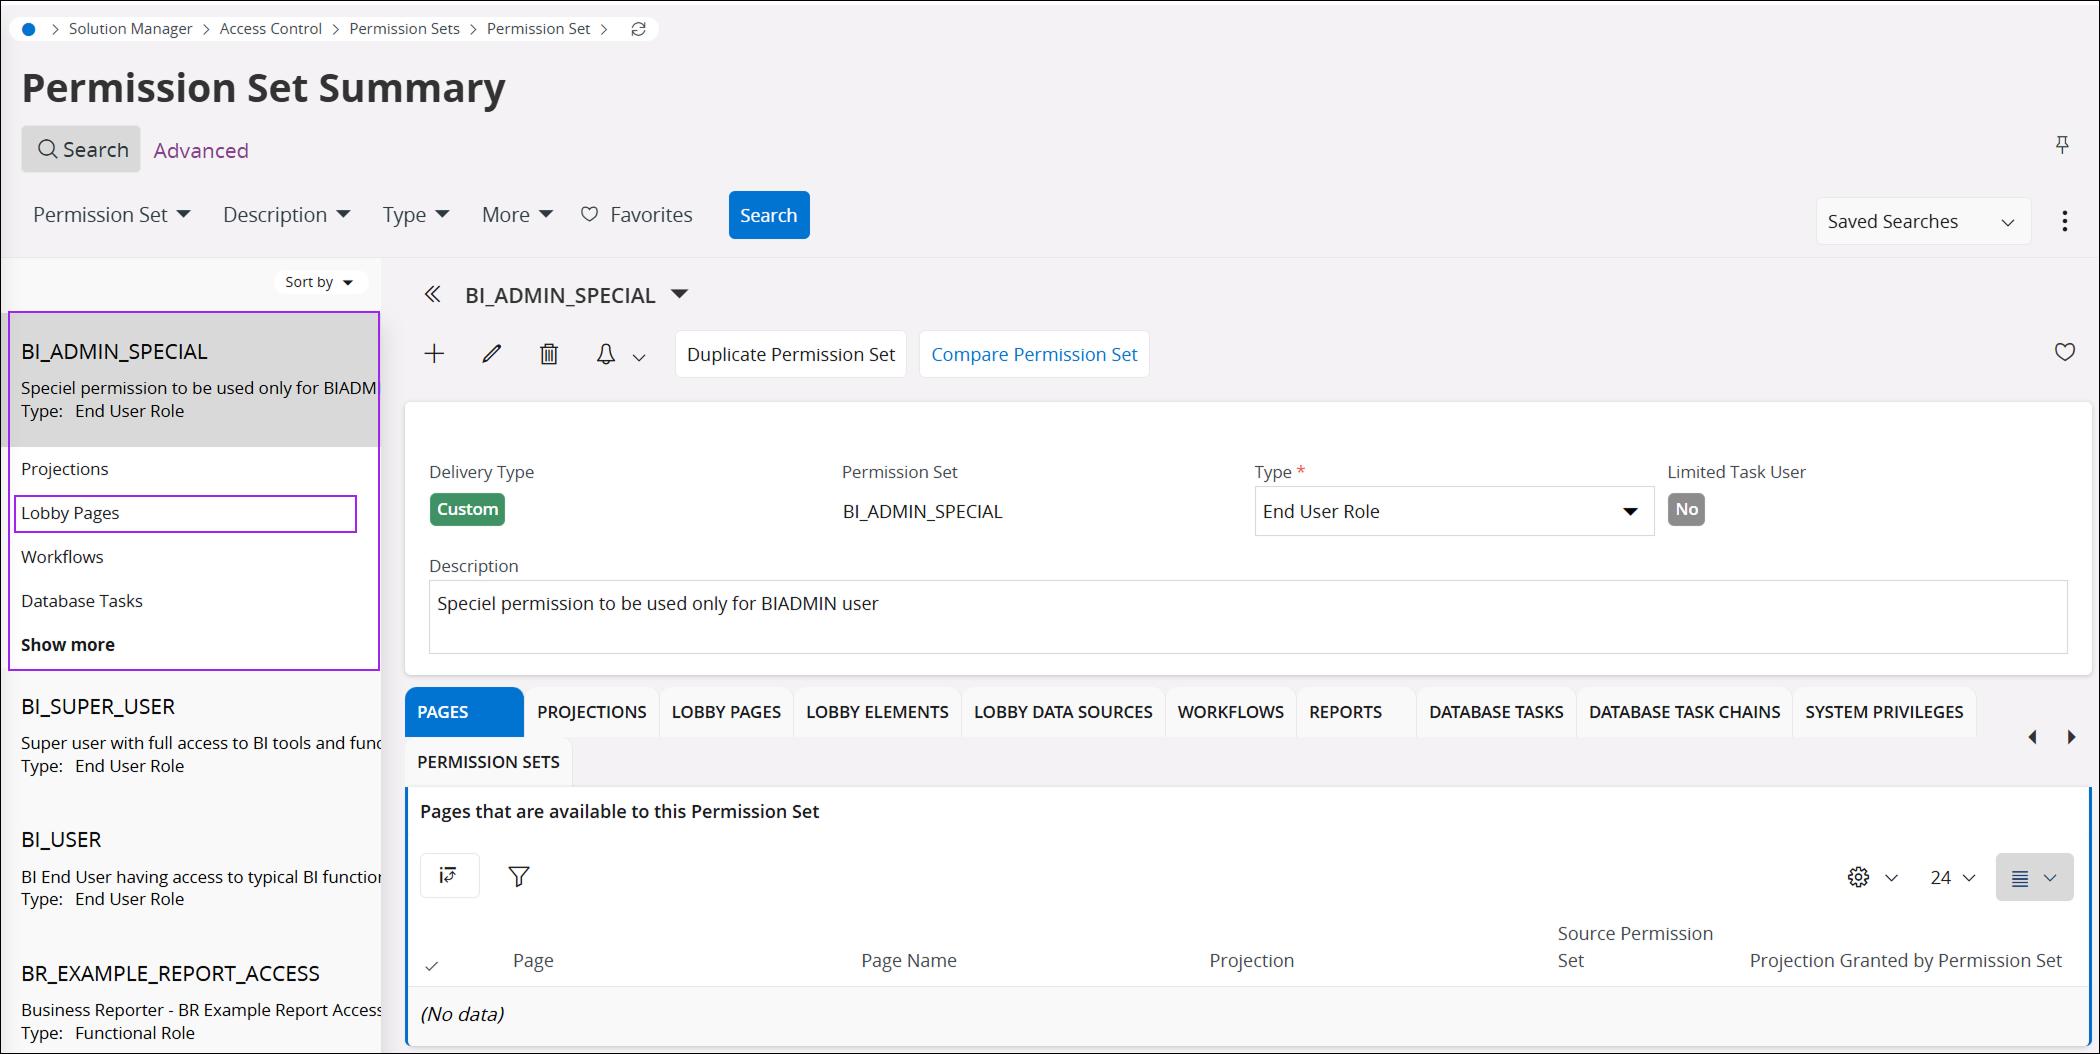Open the Sort by dropdown
This screenshot has height=1054, width=2100.
point(319,282)
